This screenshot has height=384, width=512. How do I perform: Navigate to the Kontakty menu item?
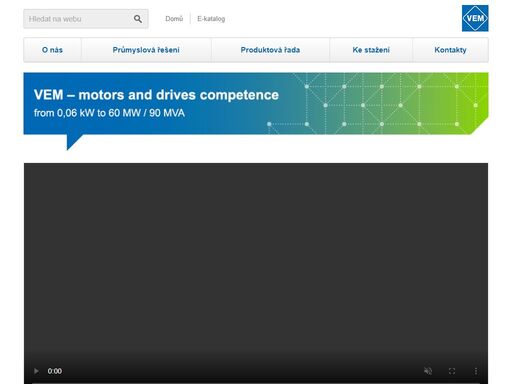coord(450,50)
